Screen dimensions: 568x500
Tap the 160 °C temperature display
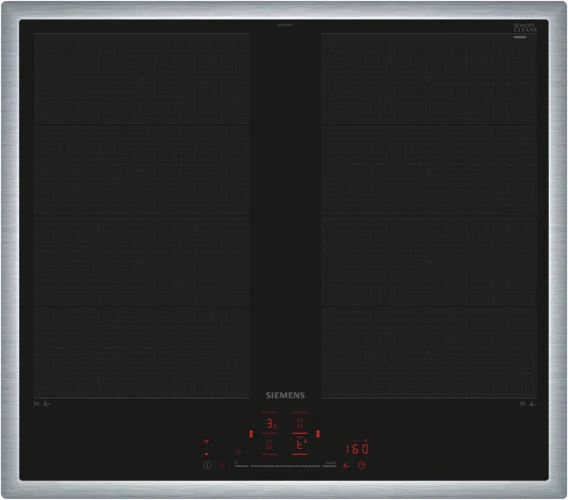(x=357, y=449)
